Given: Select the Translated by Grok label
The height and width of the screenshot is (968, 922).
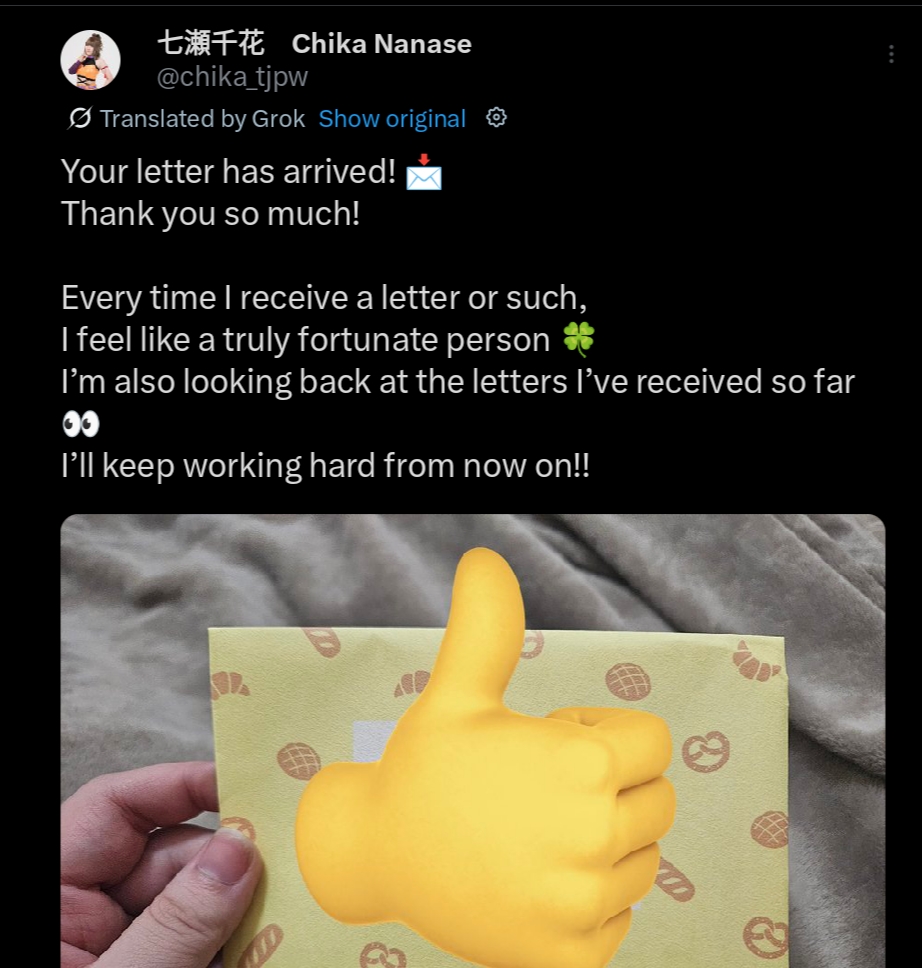Looking at the screenshot, I should (203, 119).
